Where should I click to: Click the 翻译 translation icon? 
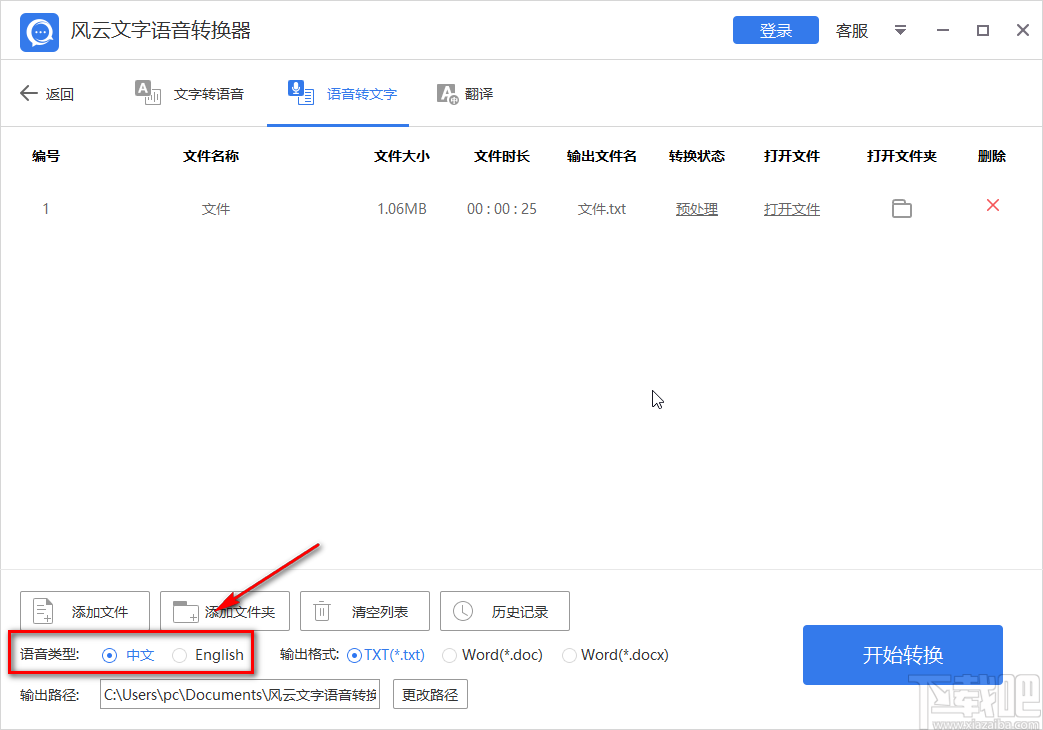(x=447, y=93)
